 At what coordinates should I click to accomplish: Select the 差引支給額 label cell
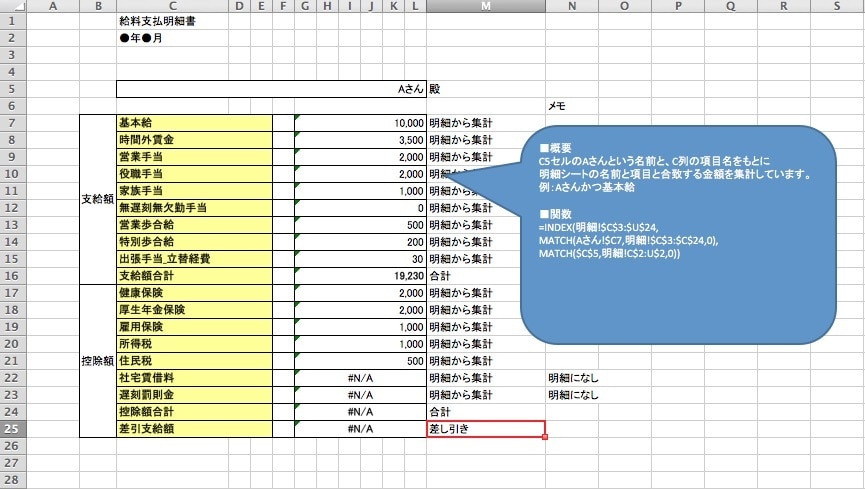(x=194, y=429)
